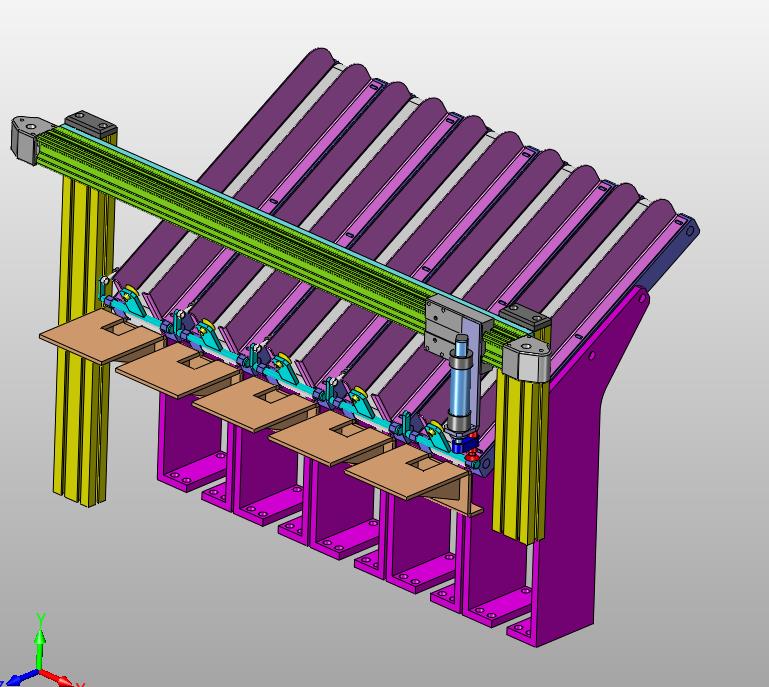Select the rightmost tan tray plate
The height and width of the screenshot is (687, 769).
pyautogui.click(x=406, y=471)
